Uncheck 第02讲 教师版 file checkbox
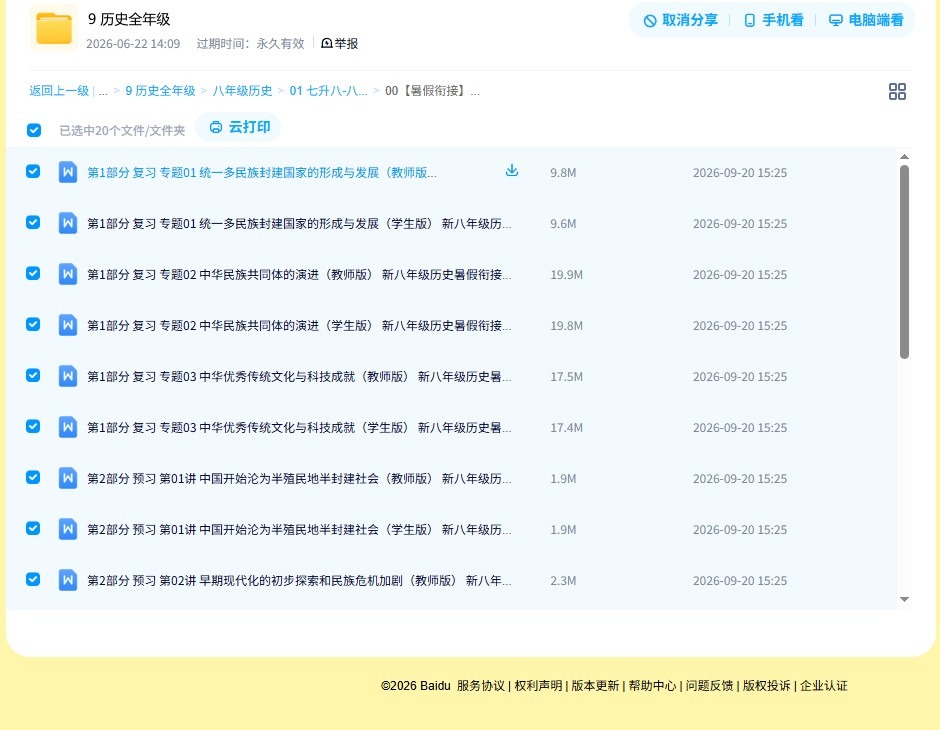 point(33,579)
